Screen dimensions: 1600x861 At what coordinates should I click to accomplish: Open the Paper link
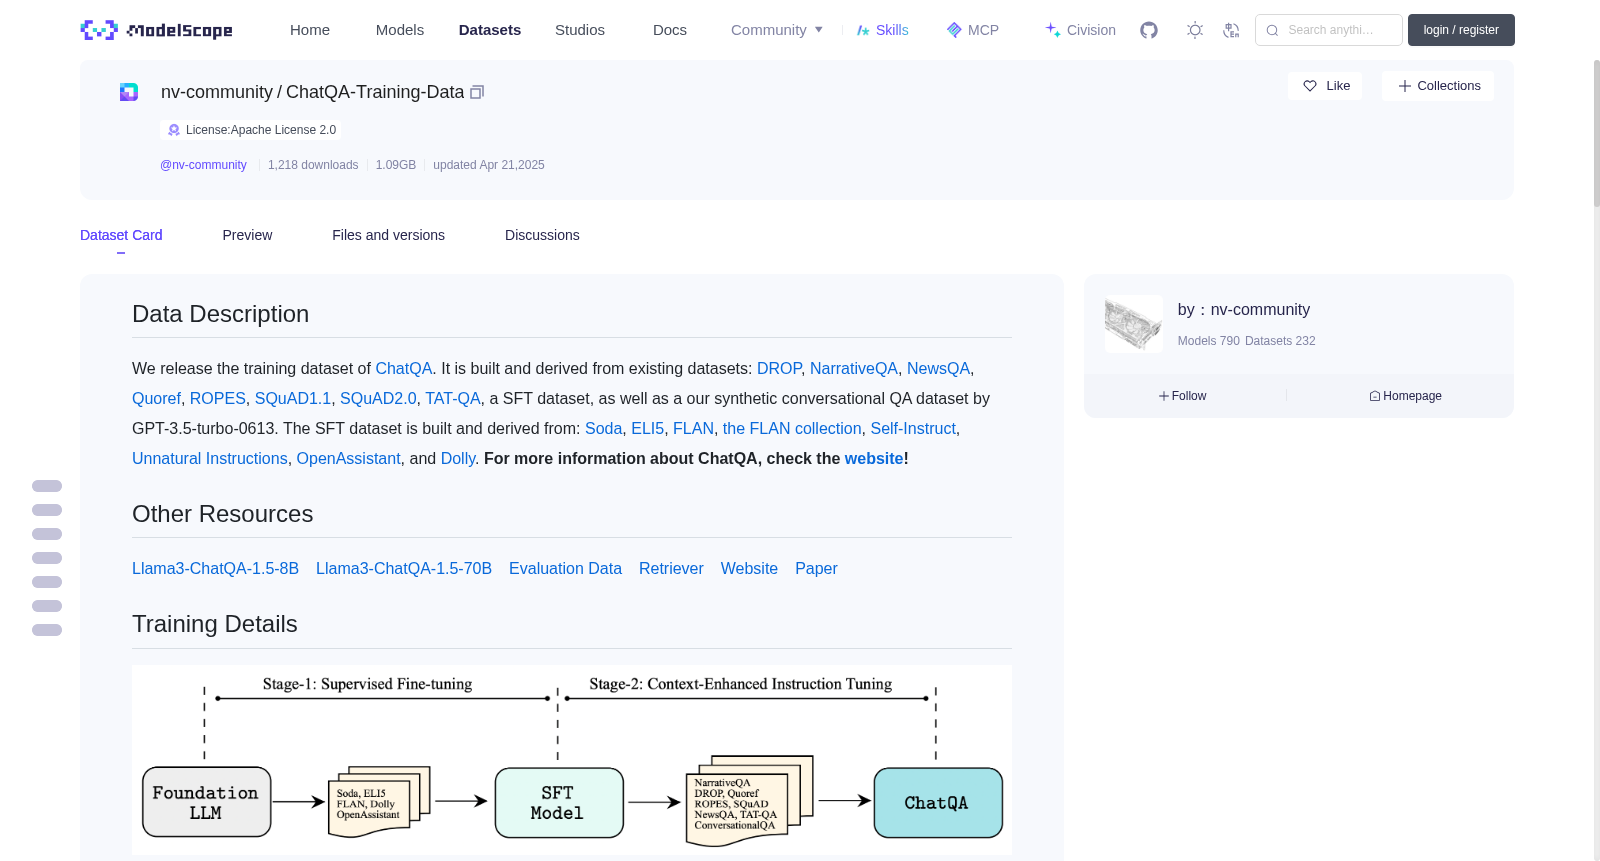pos(816,569)
